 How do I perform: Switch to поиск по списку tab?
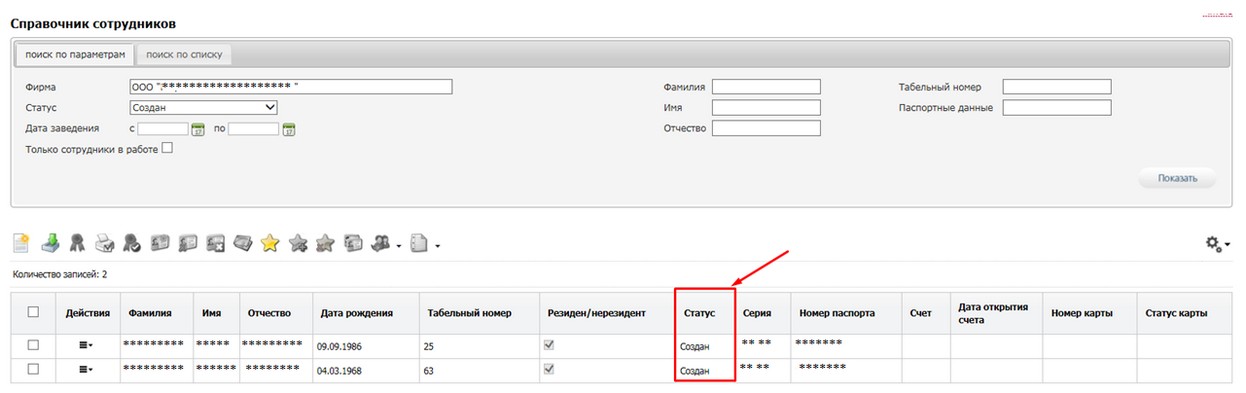click(x=184, y=54)
